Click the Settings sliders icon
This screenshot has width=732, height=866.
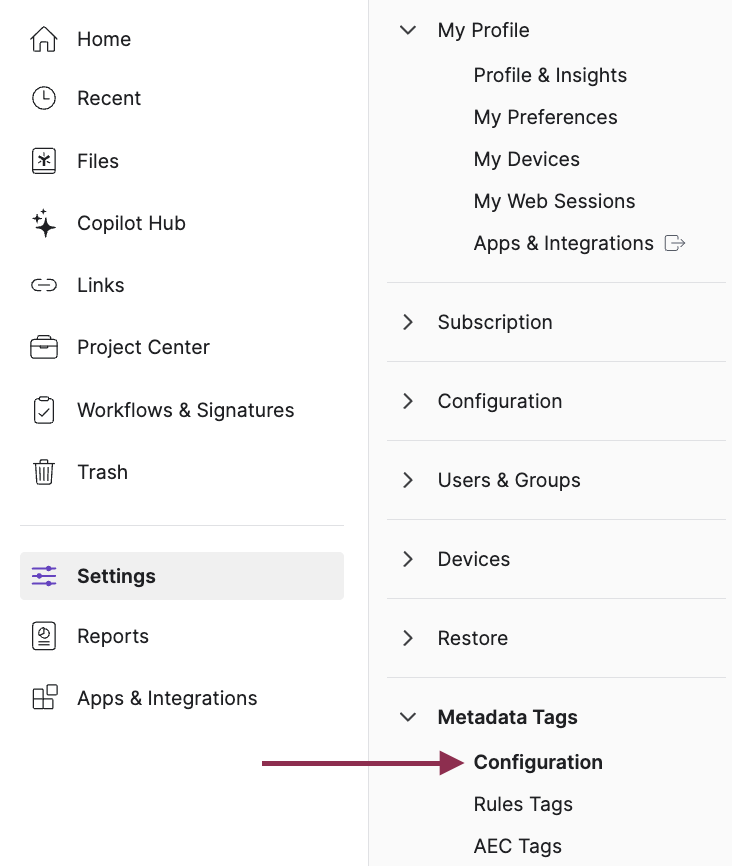44,576
